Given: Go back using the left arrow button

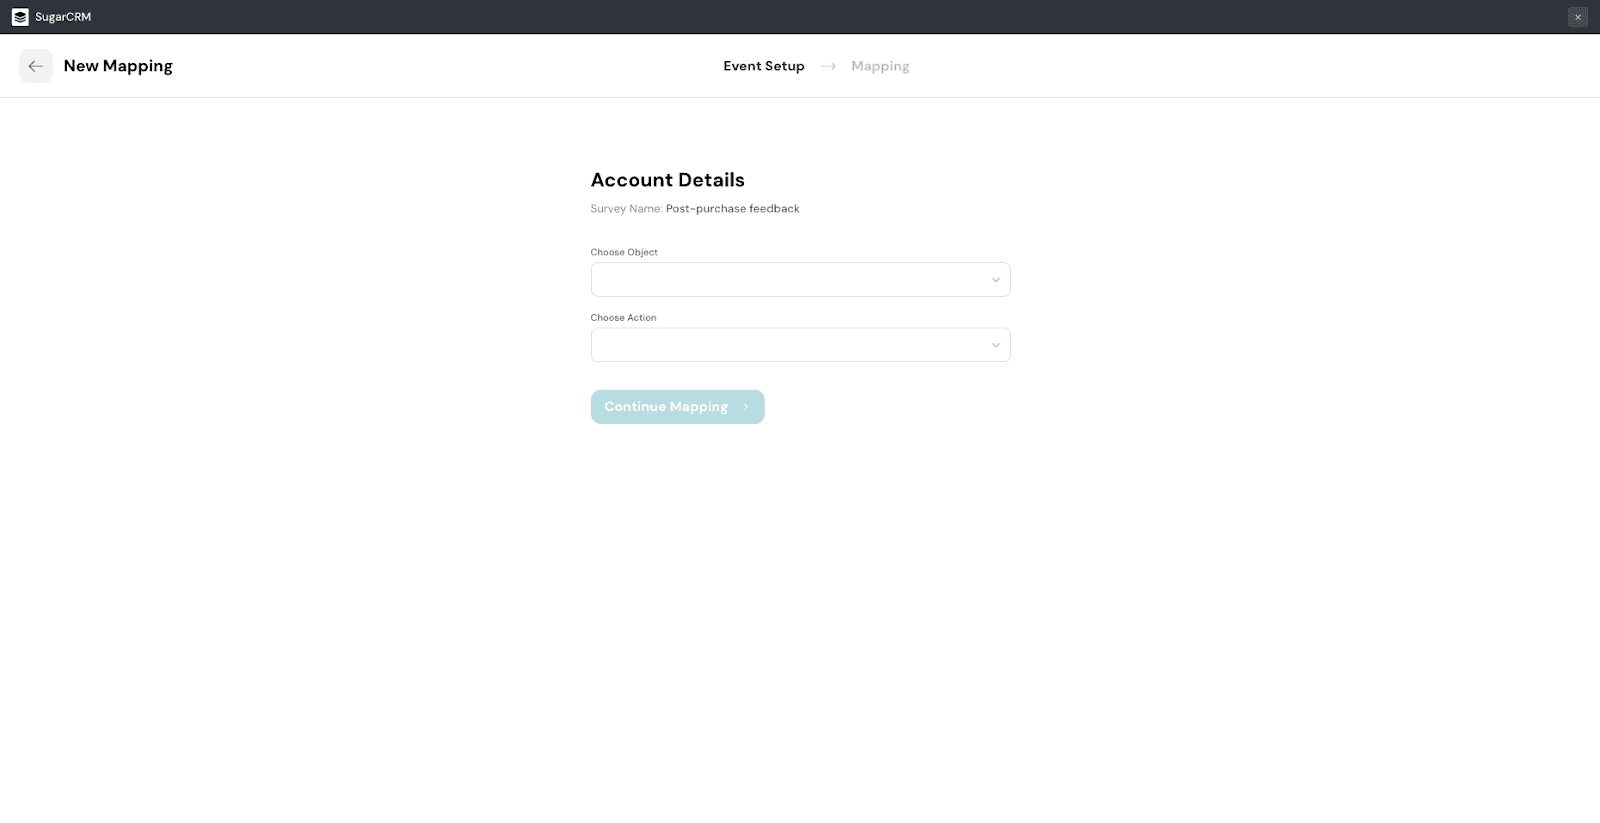Looking at the screenshot, I should (36, 66).
